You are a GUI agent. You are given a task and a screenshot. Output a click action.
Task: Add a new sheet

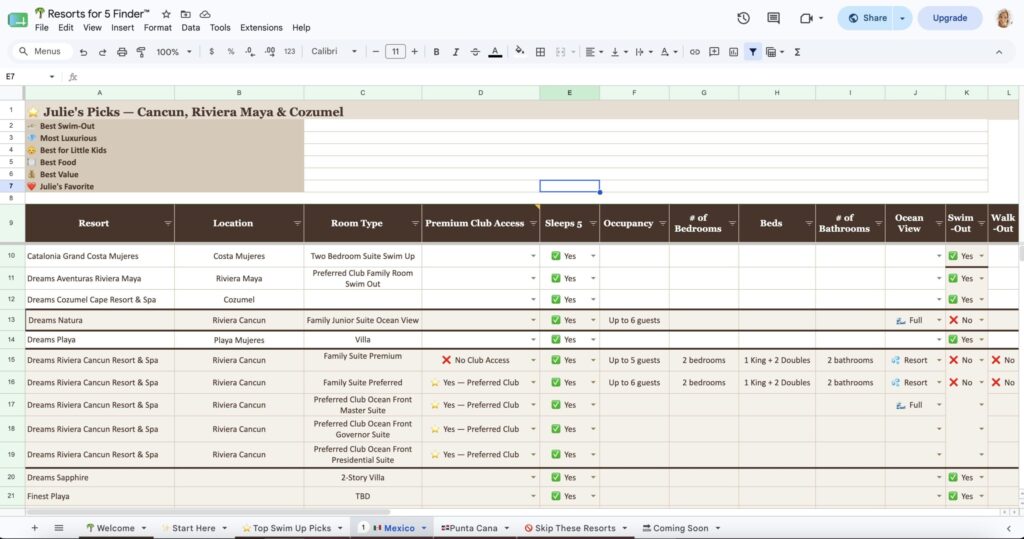35,528
